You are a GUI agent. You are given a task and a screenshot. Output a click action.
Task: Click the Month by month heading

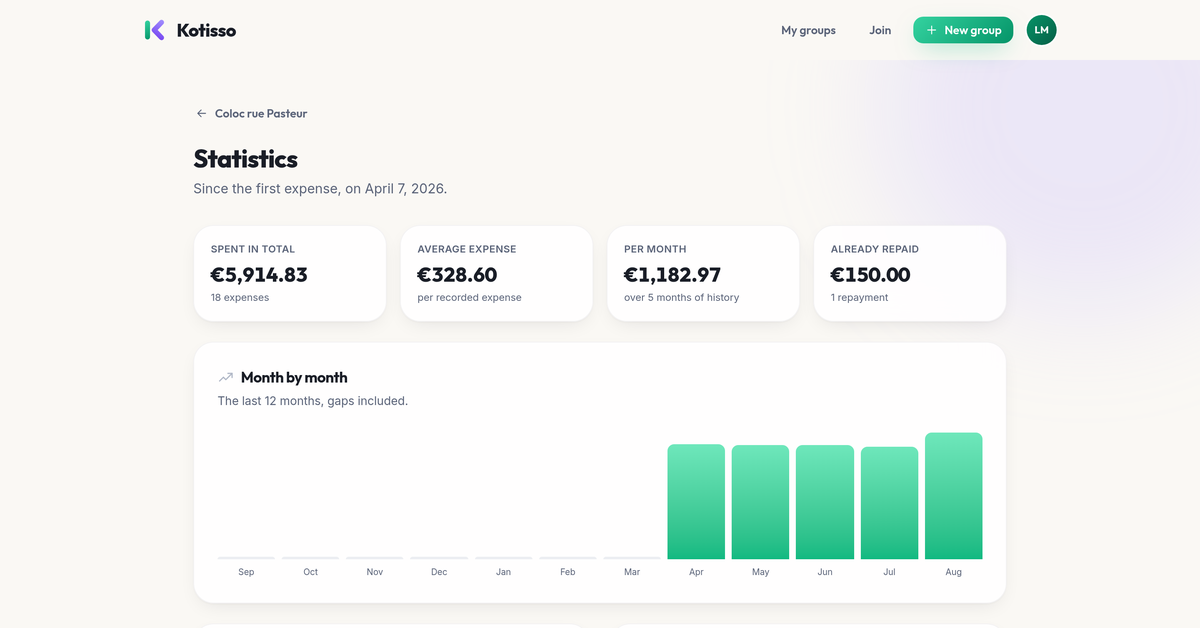click(294, 378)
